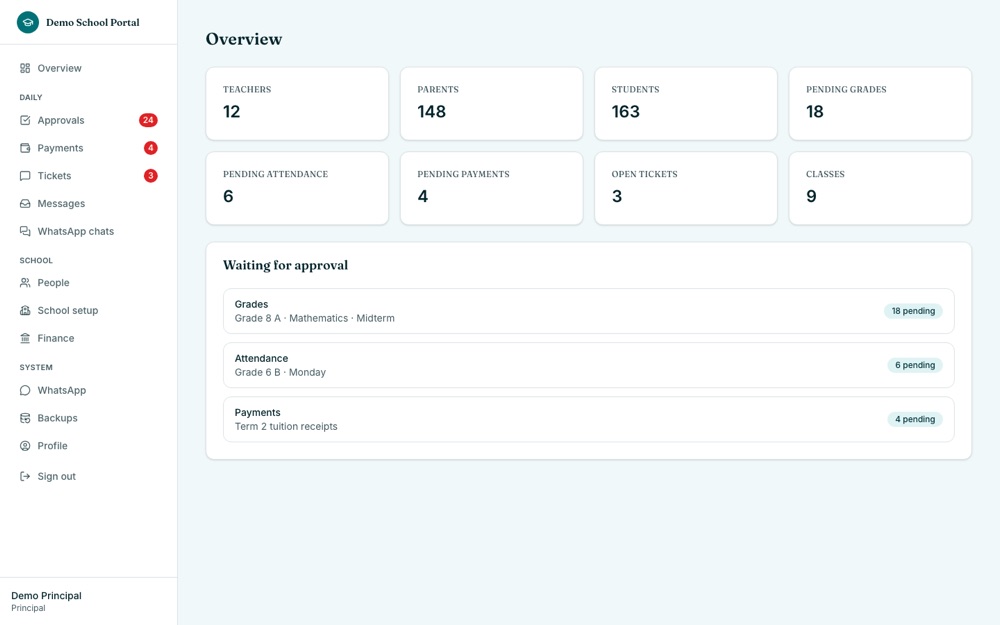Click the Sign out arrow icon
The height and width of the screenshot is (625, 1000).
coord(25,476)
